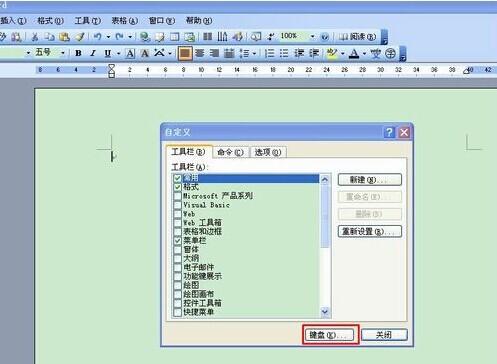Click the font color A swatch
The height and width of the screenshot is (364, 497).
tap(354, 53)
